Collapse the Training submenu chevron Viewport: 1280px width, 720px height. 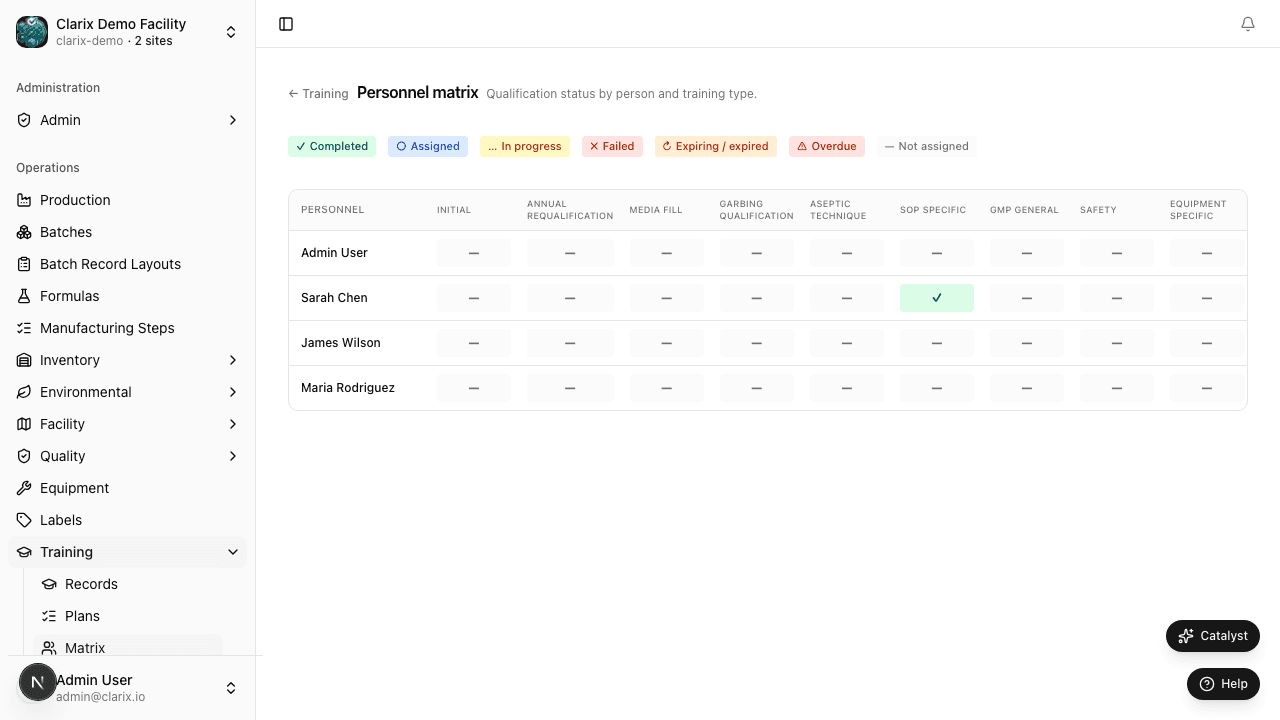(233, 552)
